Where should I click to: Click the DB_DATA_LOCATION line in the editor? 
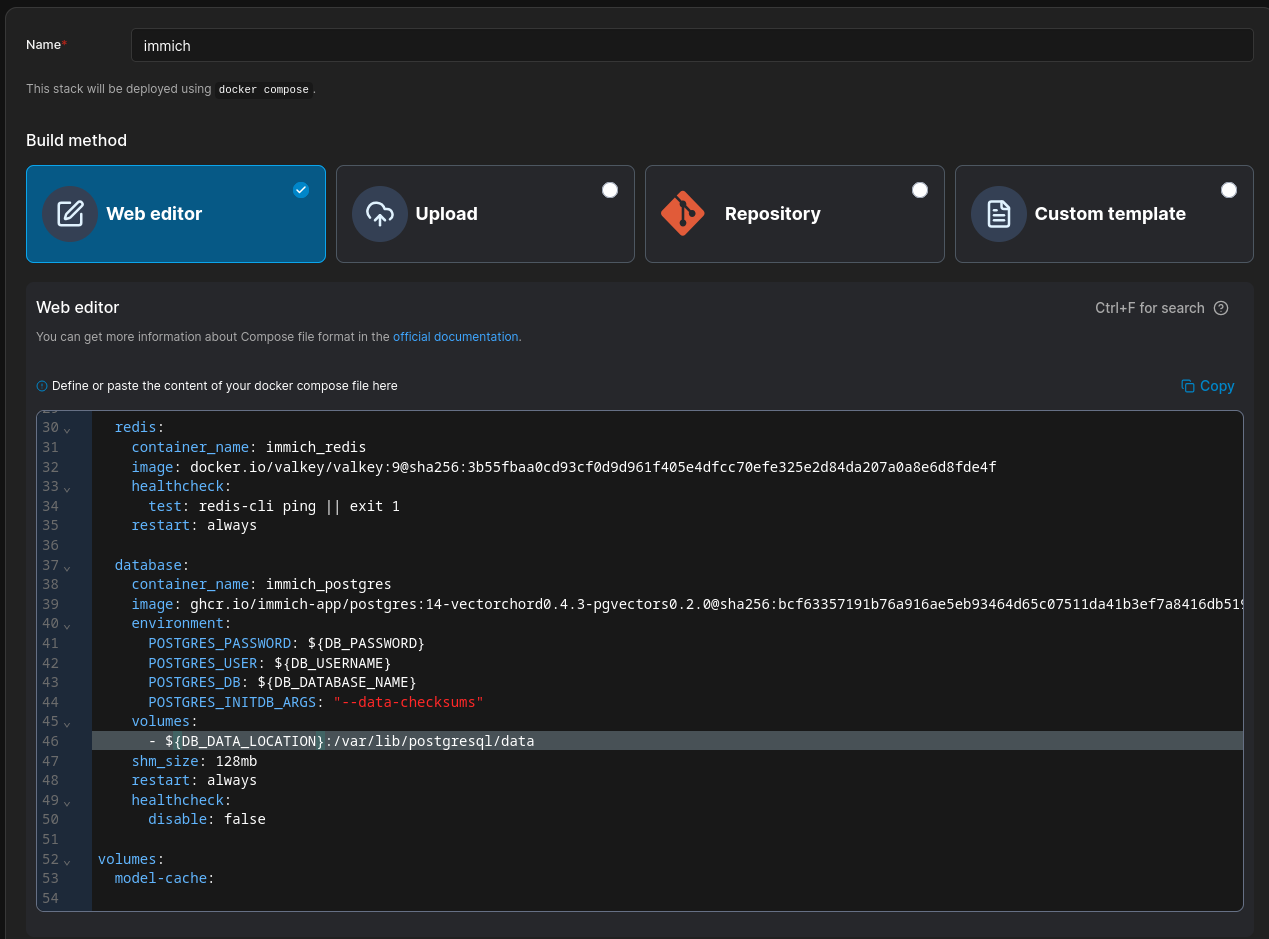point(667,741)
